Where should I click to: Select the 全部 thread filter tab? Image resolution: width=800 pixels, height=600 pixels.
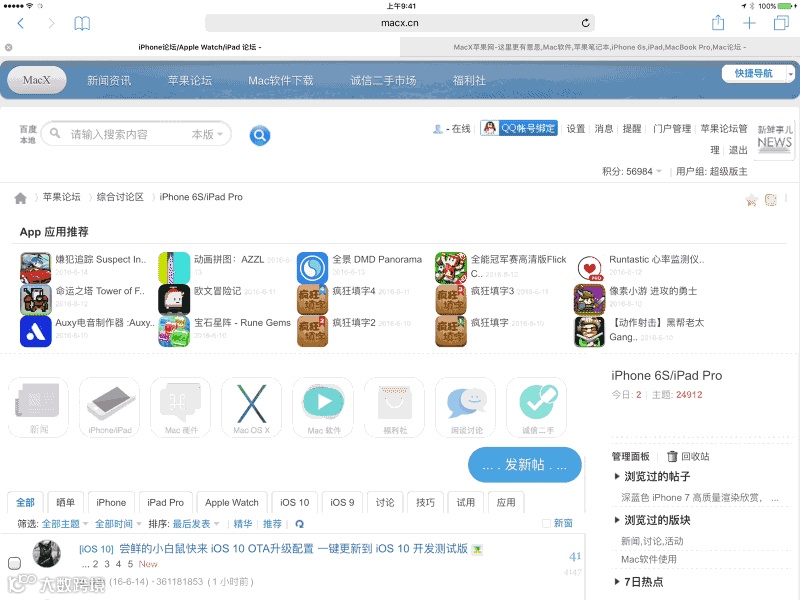coord(25,503)
